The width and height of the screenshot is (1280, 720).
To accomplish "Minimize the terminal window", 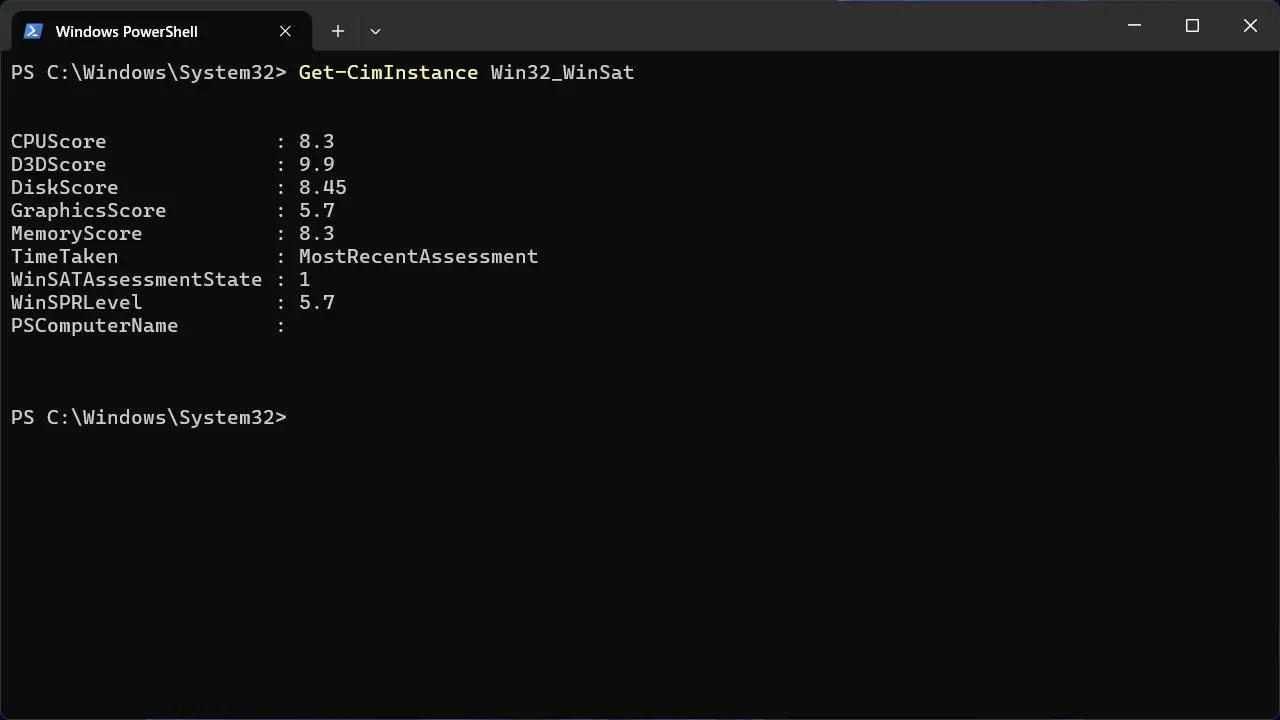I will (1134, 25).
